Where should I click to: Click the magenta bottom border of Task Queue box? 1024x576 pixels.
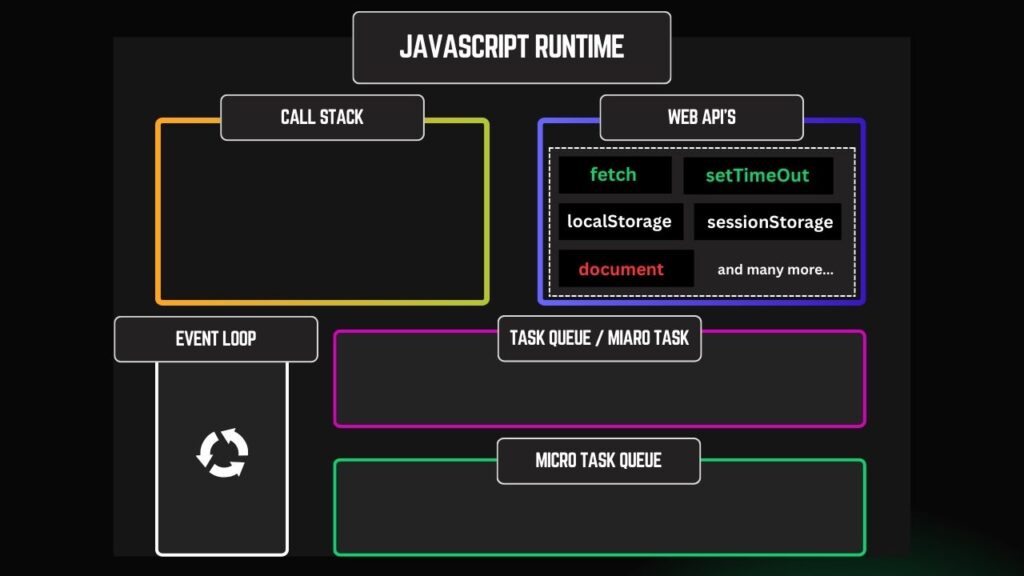[x=599, y=426]
